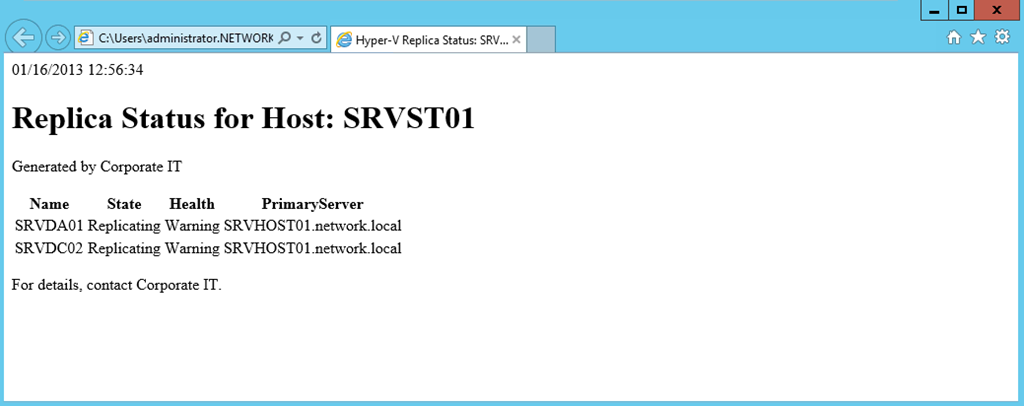The image size is (1024, 406).
Task: Select the Hyper-V Replica Status tab
Action: pos(420,40)
